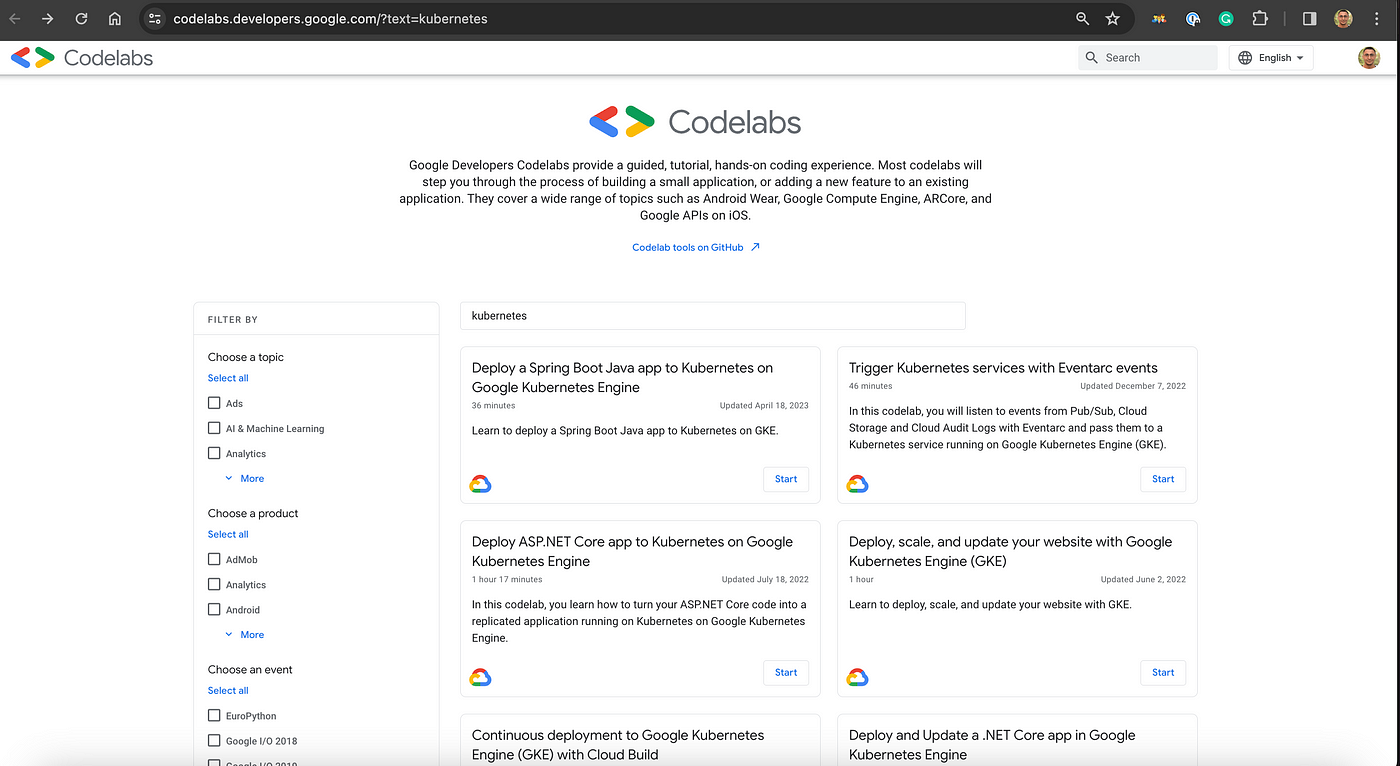Start the website with GKE codelab

click(x=1163, y=672)
